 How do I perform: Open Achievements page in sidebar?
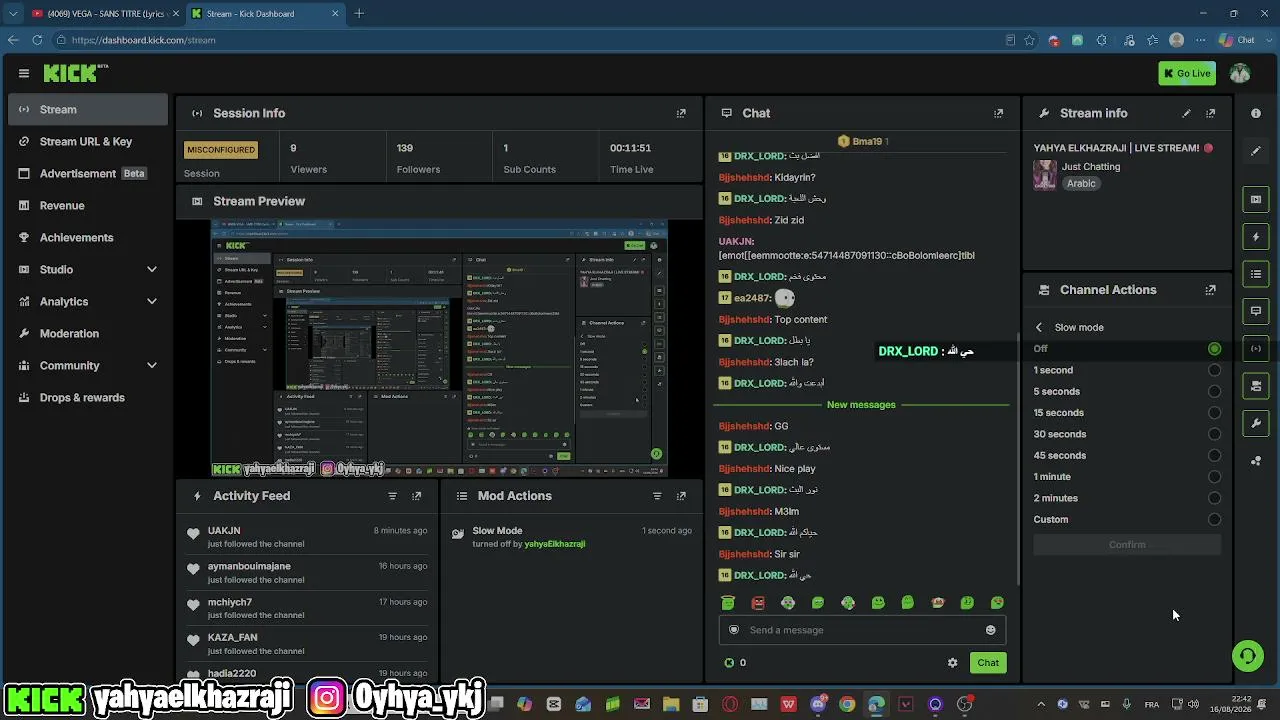coord(88,238)
